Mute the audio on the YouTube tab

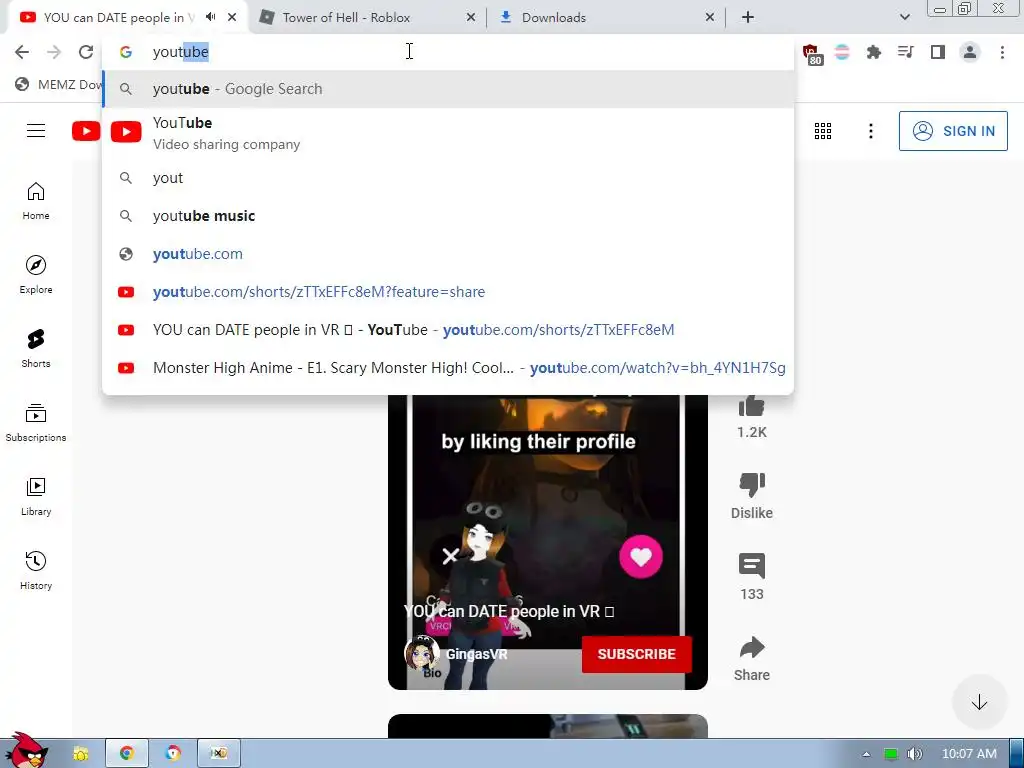point(210,17)
